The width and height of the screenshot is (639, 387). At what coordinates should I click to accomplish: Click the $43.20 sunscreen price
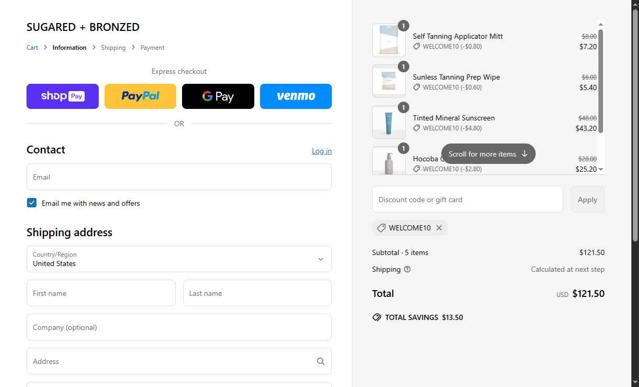click(x=586, y=128)
